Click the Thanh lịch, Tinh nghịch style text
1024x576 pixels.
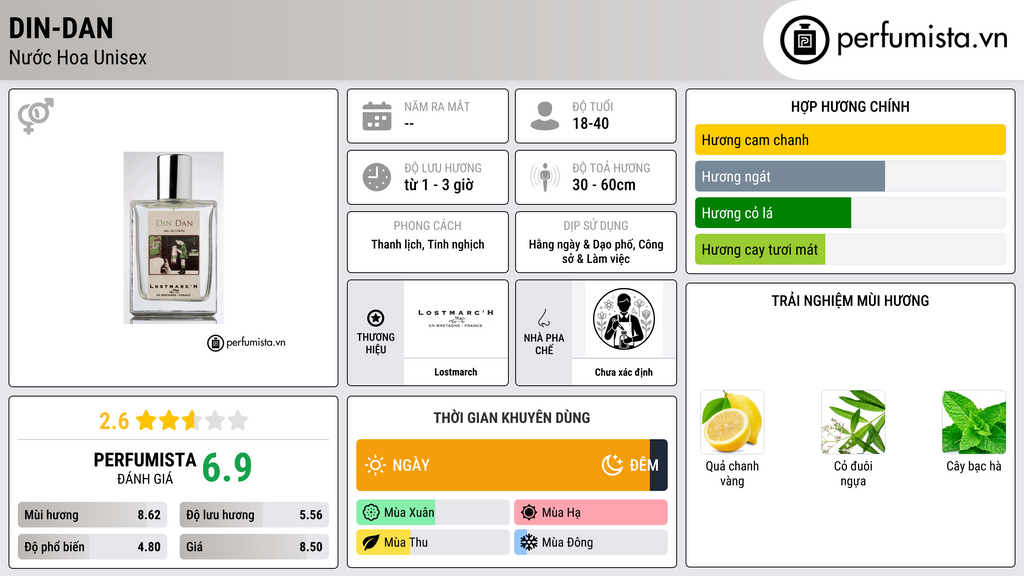click(x=428, y=244)
